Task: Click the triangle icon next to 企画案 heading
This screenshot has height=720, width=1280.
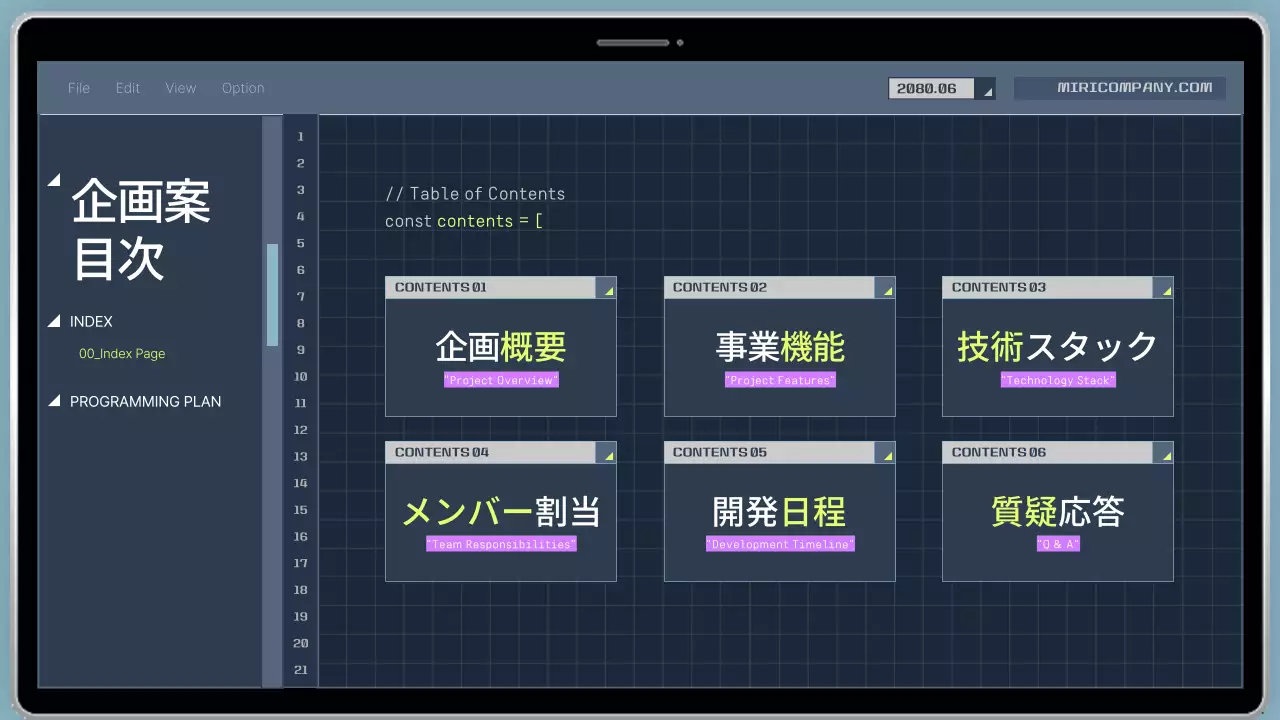Action: [56, 180]
